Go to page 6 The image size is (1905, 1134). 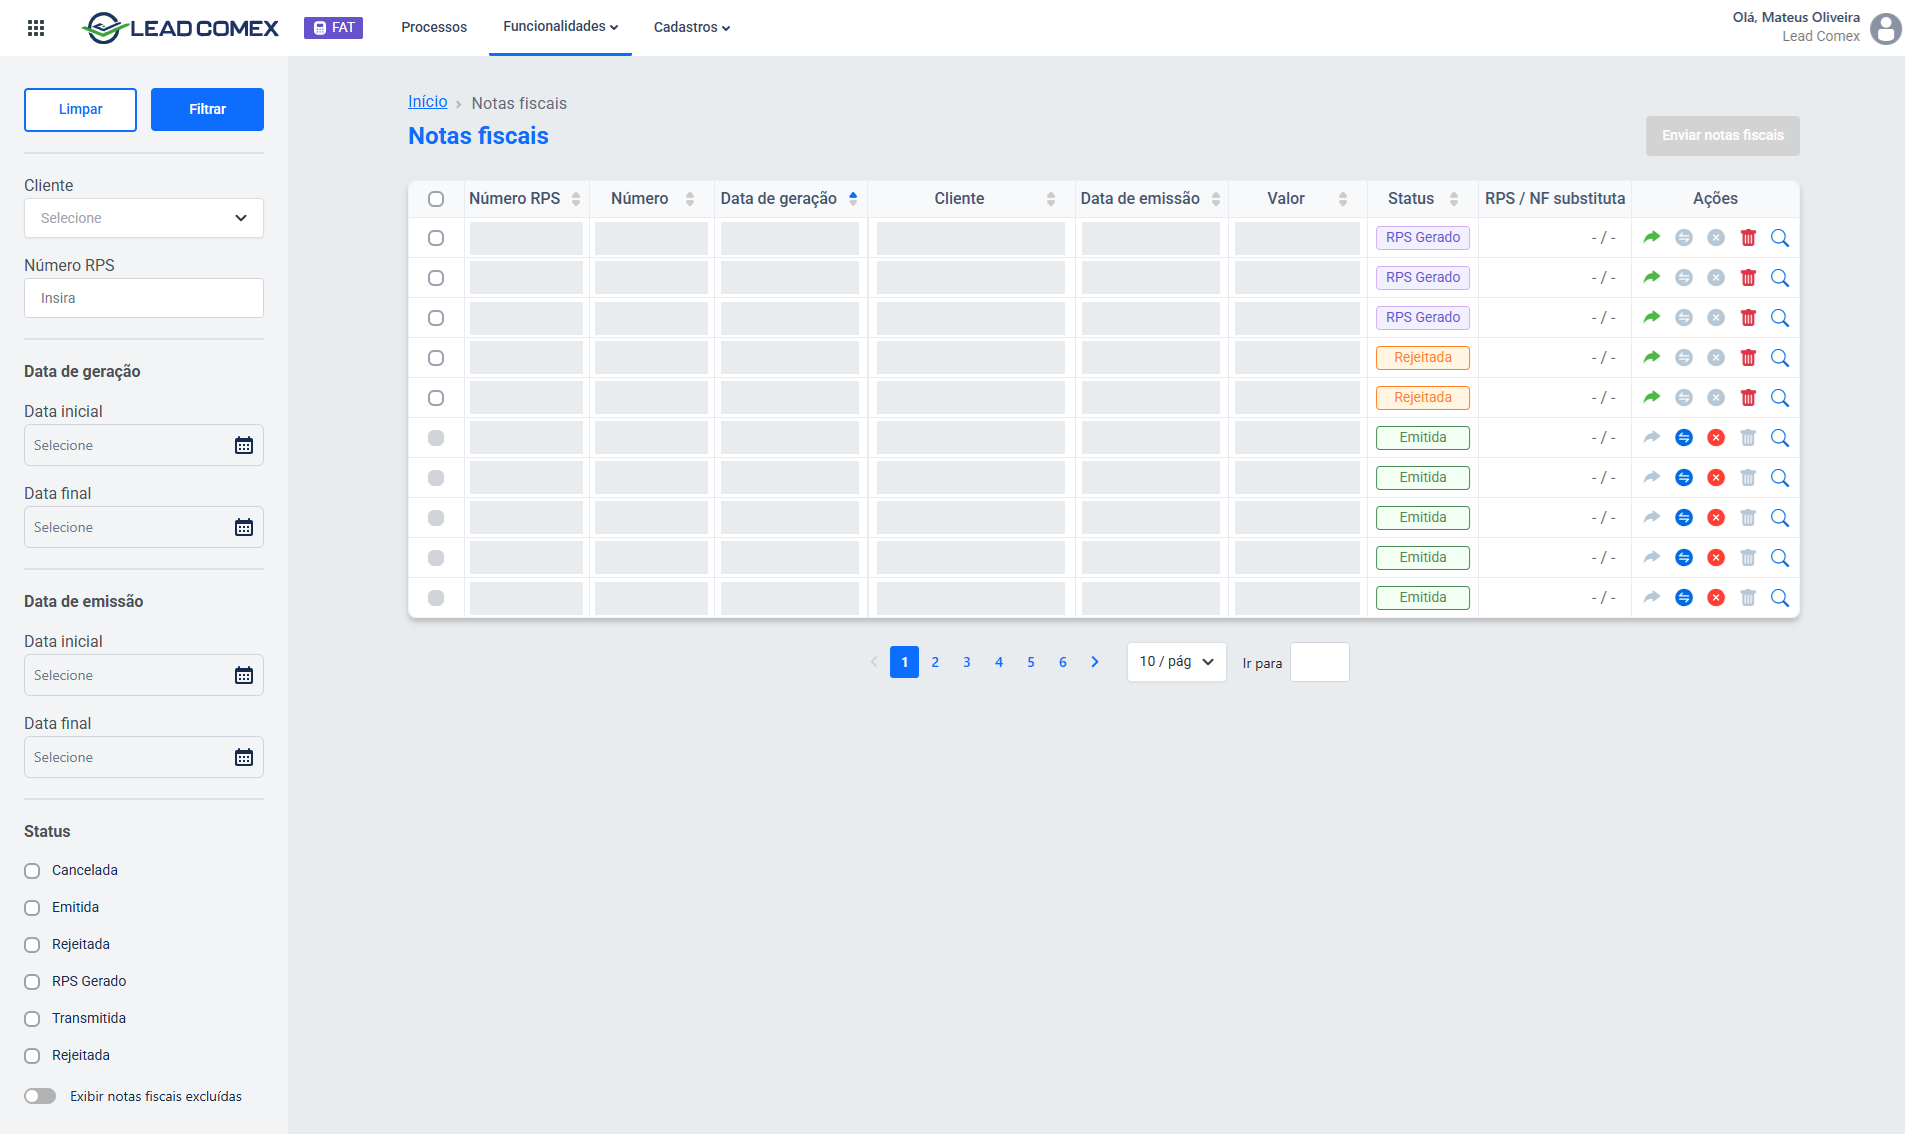1063,662
